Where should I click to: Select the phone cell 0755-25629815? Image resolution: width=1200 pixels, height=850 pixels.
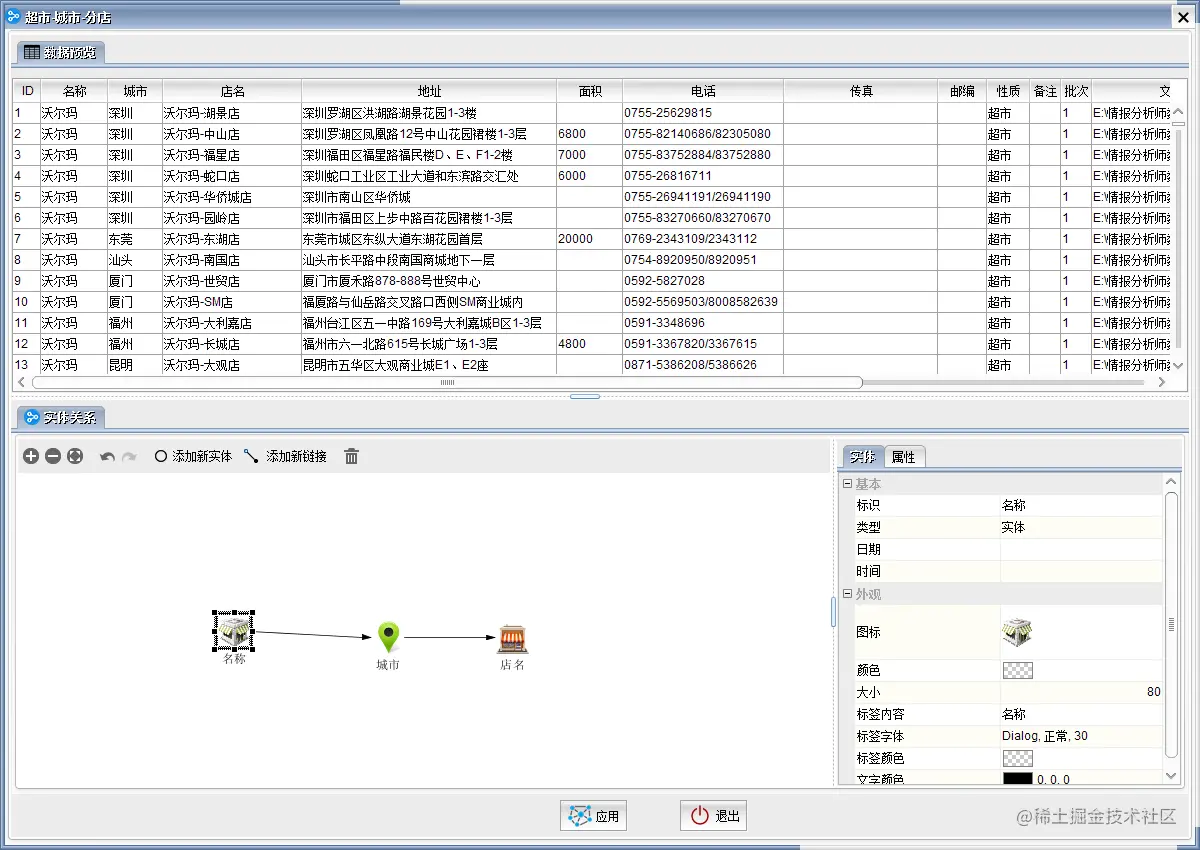click(703, 113)
